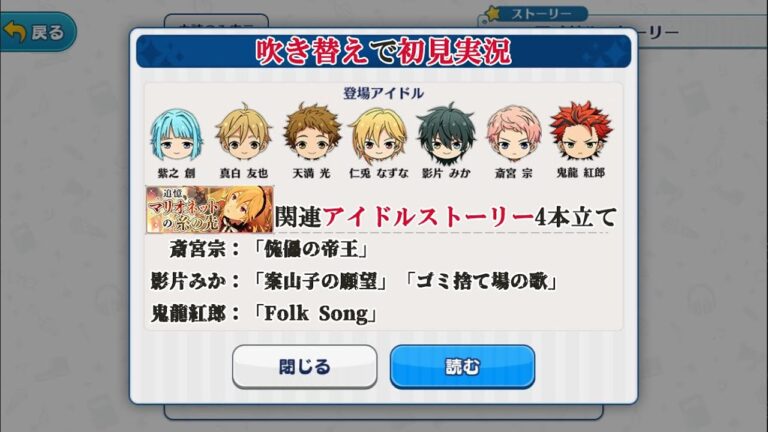Select the 真白 友也 idol icon
This screenshot has height=432, width=768.
(x=243, y=132)
